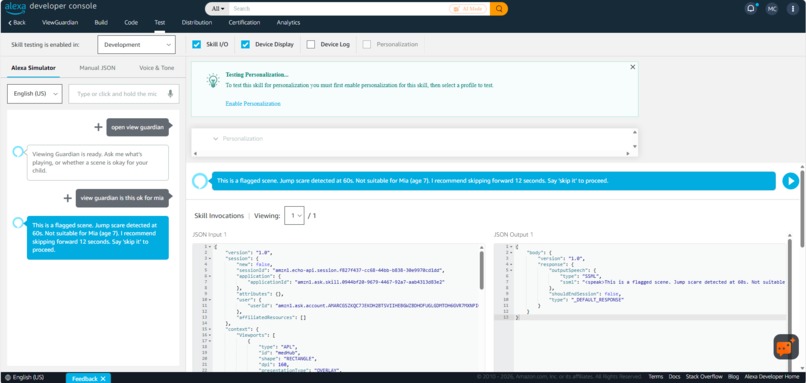This screenshot has width=806, height=383.
Task: Dismiss the Feedback tab with its X
Action: pos(103,378)
